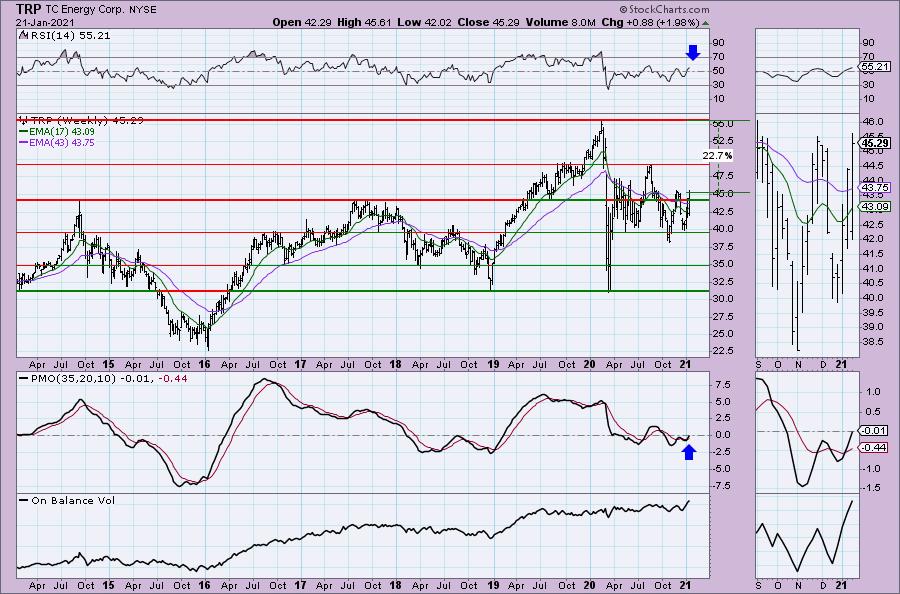The image size is (900, 594).
Task: Click the On Balance Vol panel label
Action: (67, 500)
